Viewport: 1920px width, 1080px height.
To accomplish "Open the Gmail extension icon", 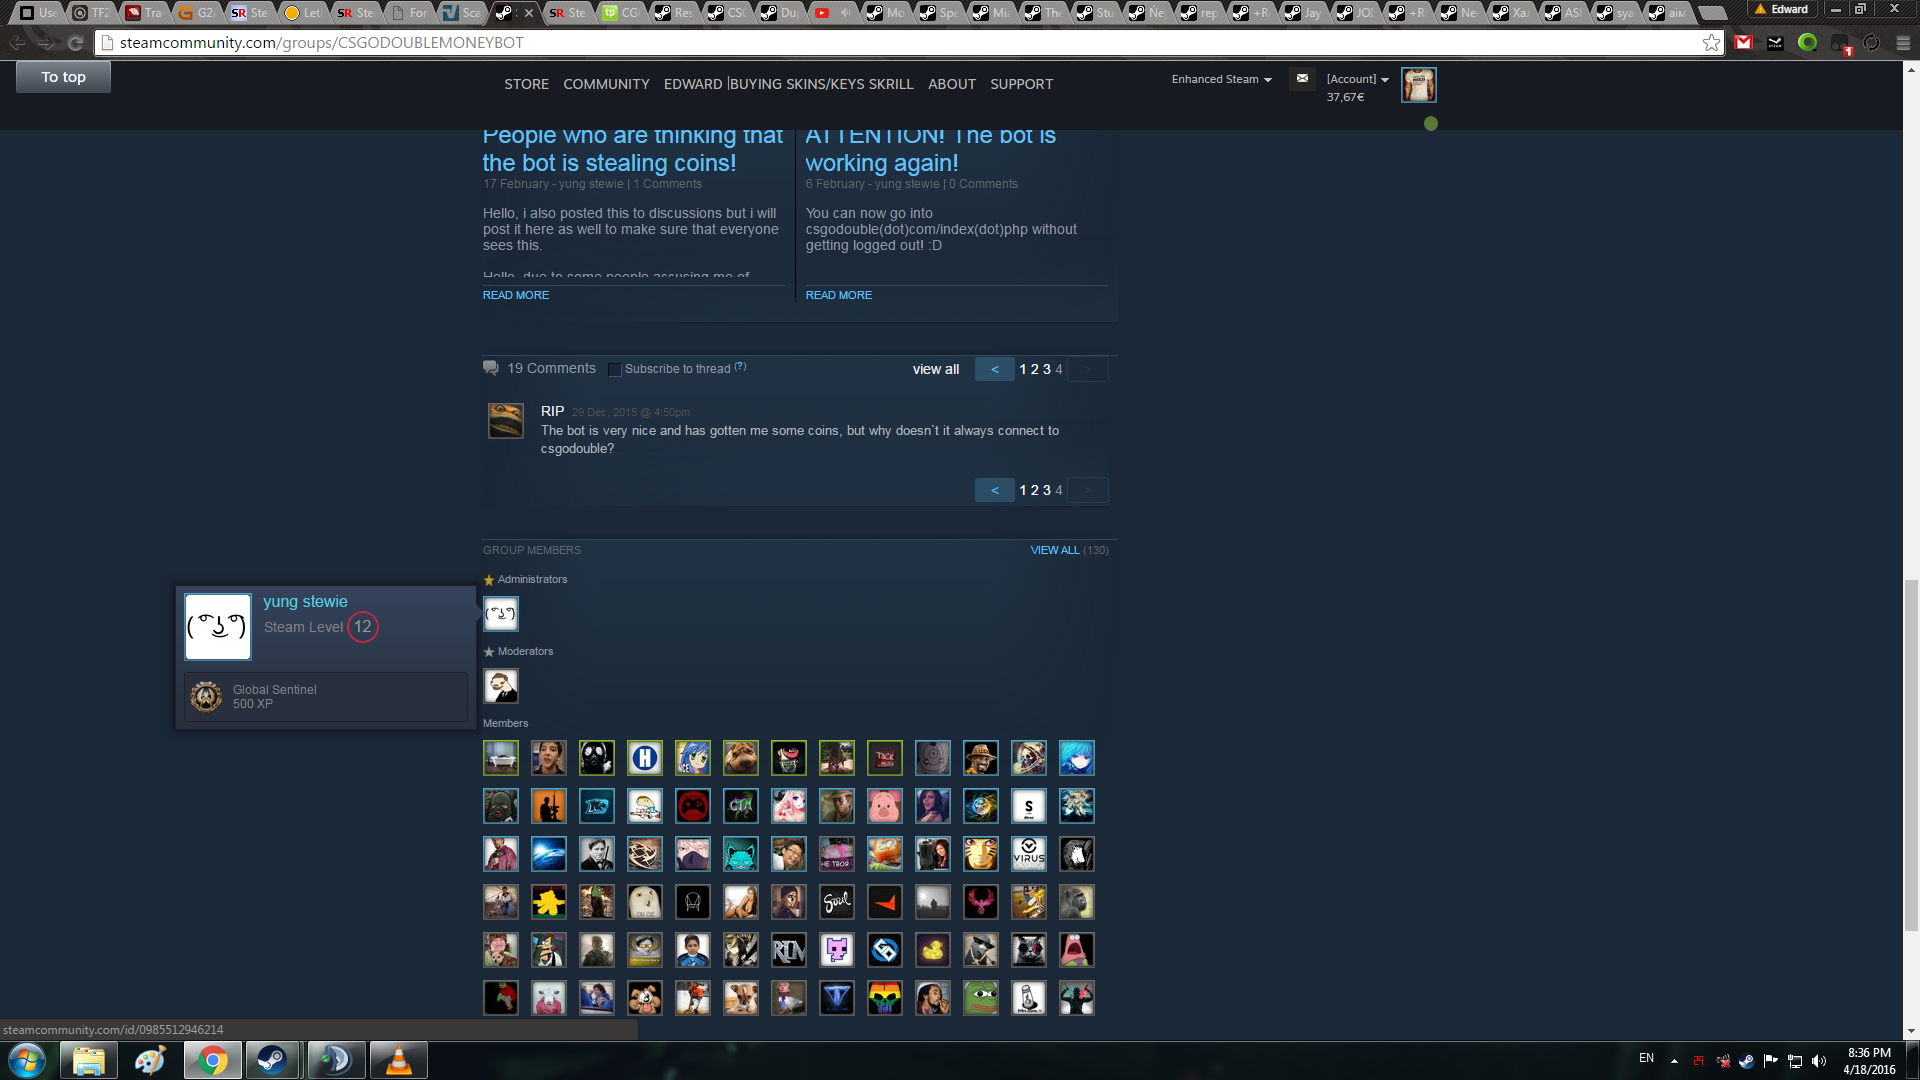I will [x=1744, y=43].
